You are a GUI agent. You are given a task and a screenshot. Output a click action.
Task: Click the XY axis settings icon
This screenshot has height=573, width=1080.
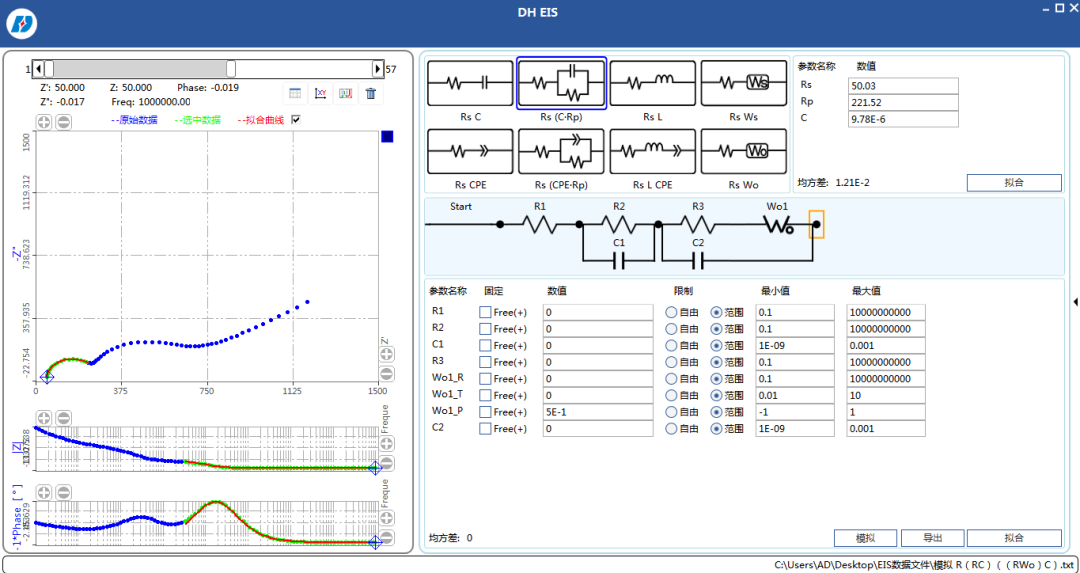click(320, 94)
